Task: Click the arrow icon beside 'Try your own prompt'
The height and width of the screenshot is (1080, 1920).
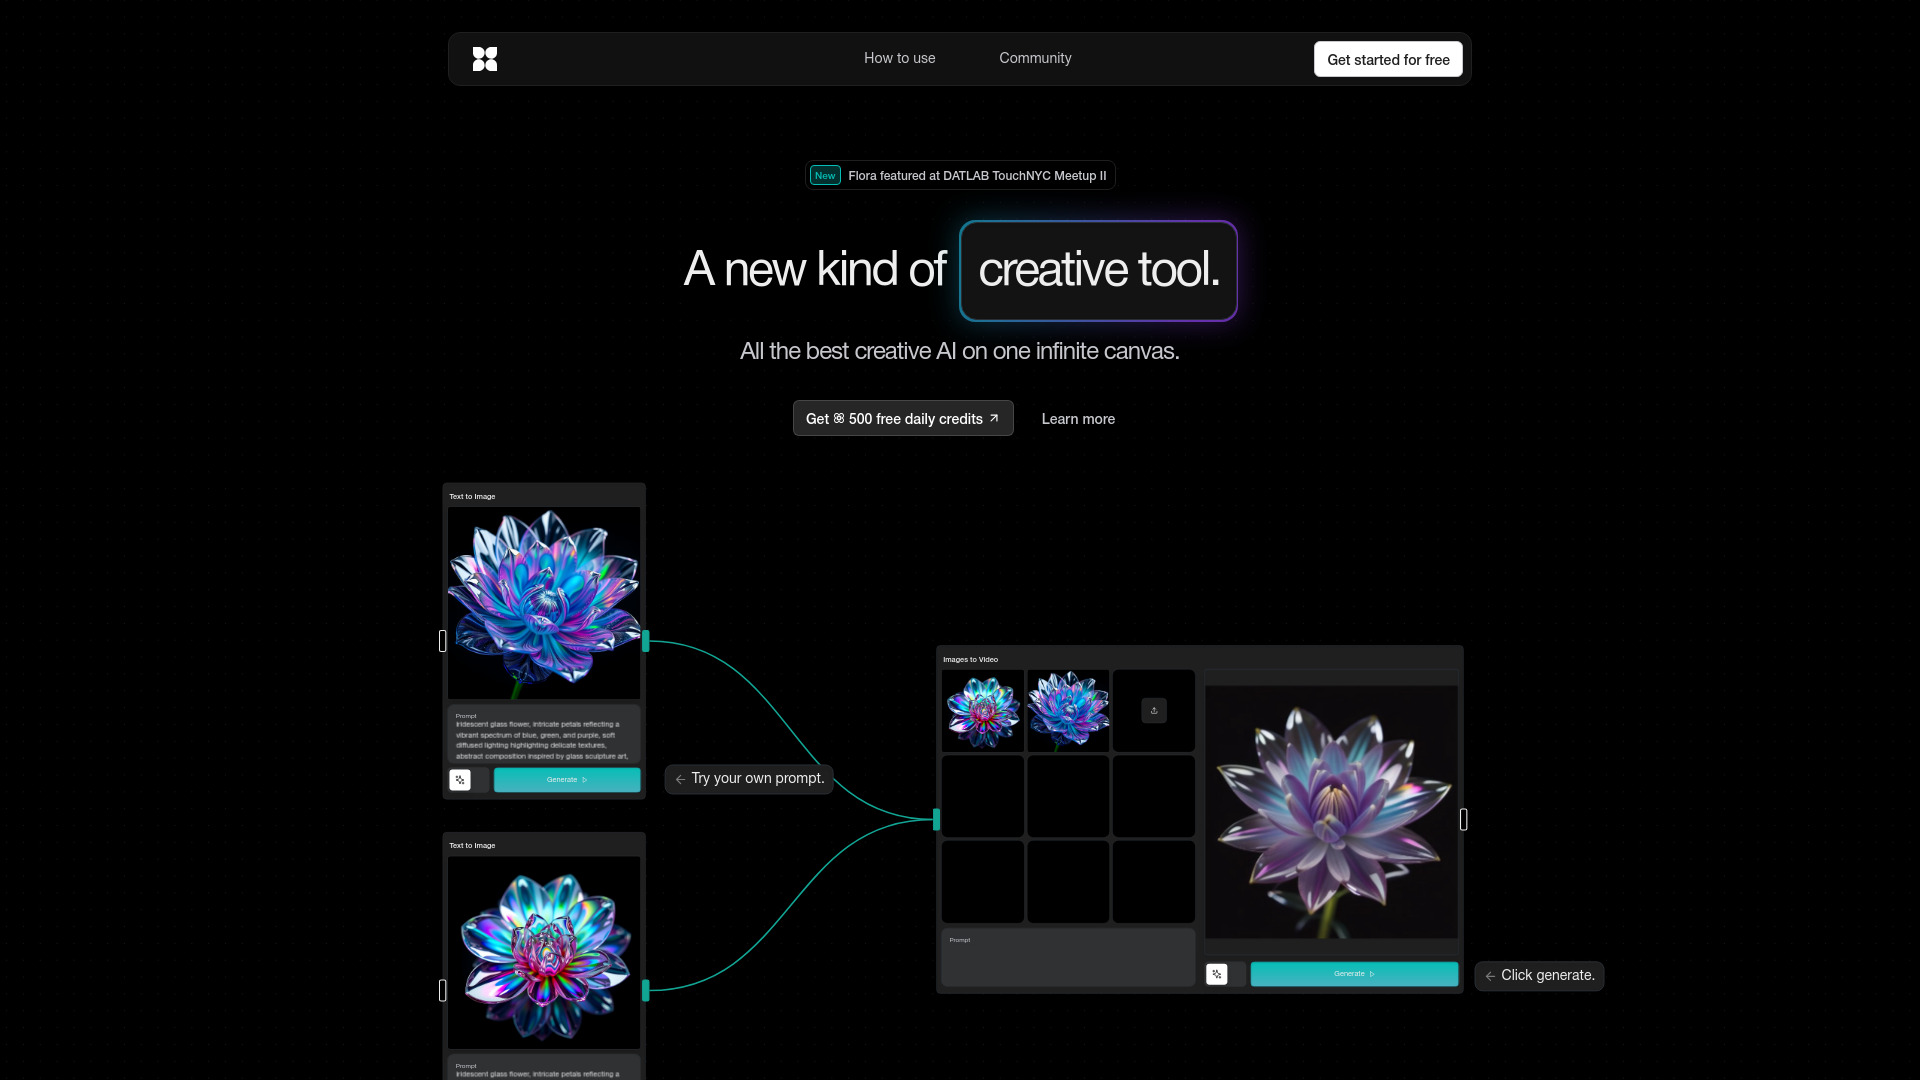Action: (680, 779)
